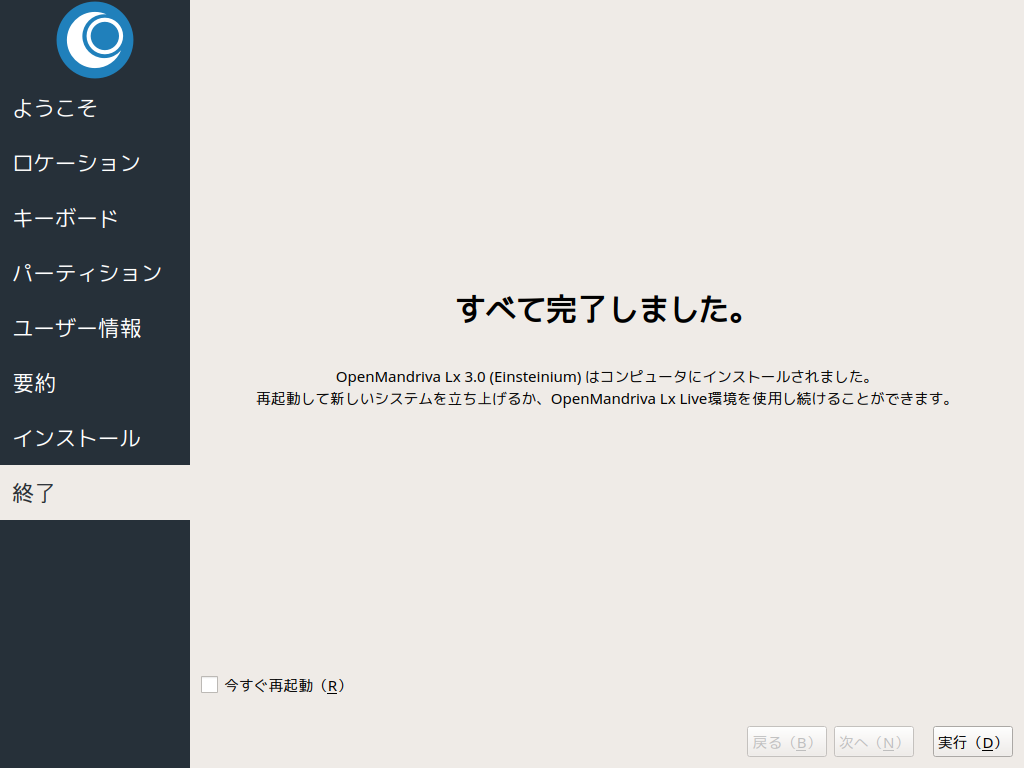The height and width of the screenshot is (768, 1024).
Task: Enable the 今すぐ再起動 (R) checkbox
Action: (x=210, y=684)
